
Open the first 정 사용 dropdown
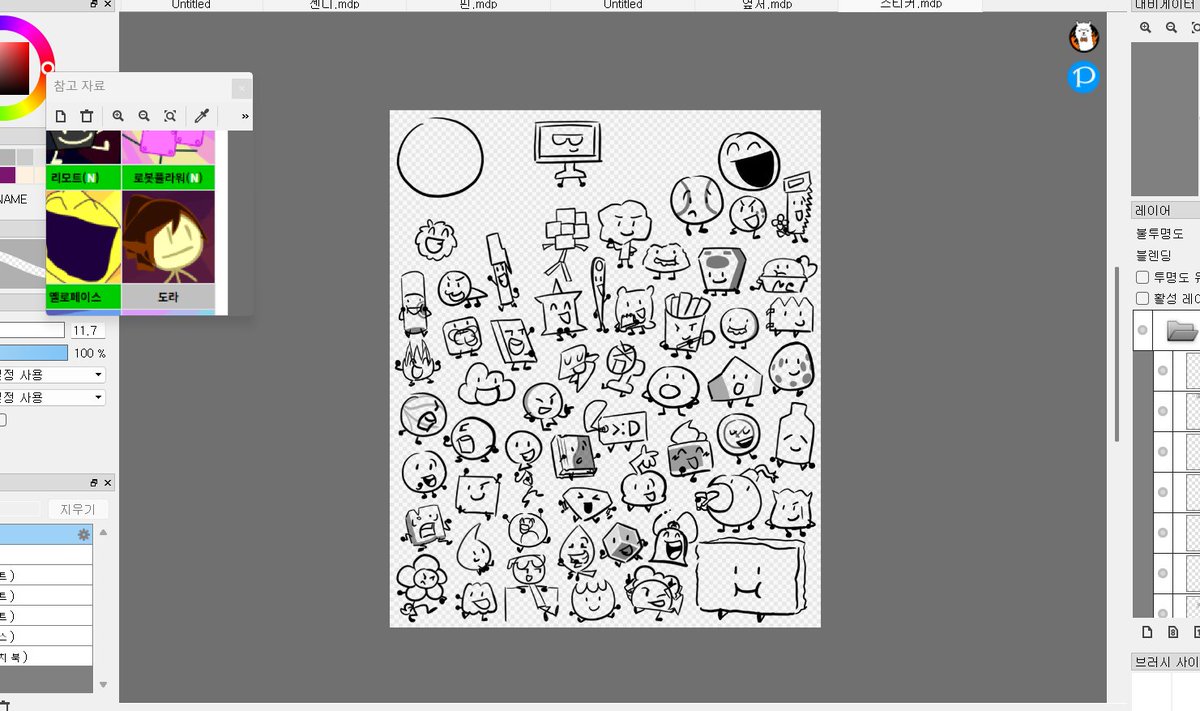click(52, 375)
